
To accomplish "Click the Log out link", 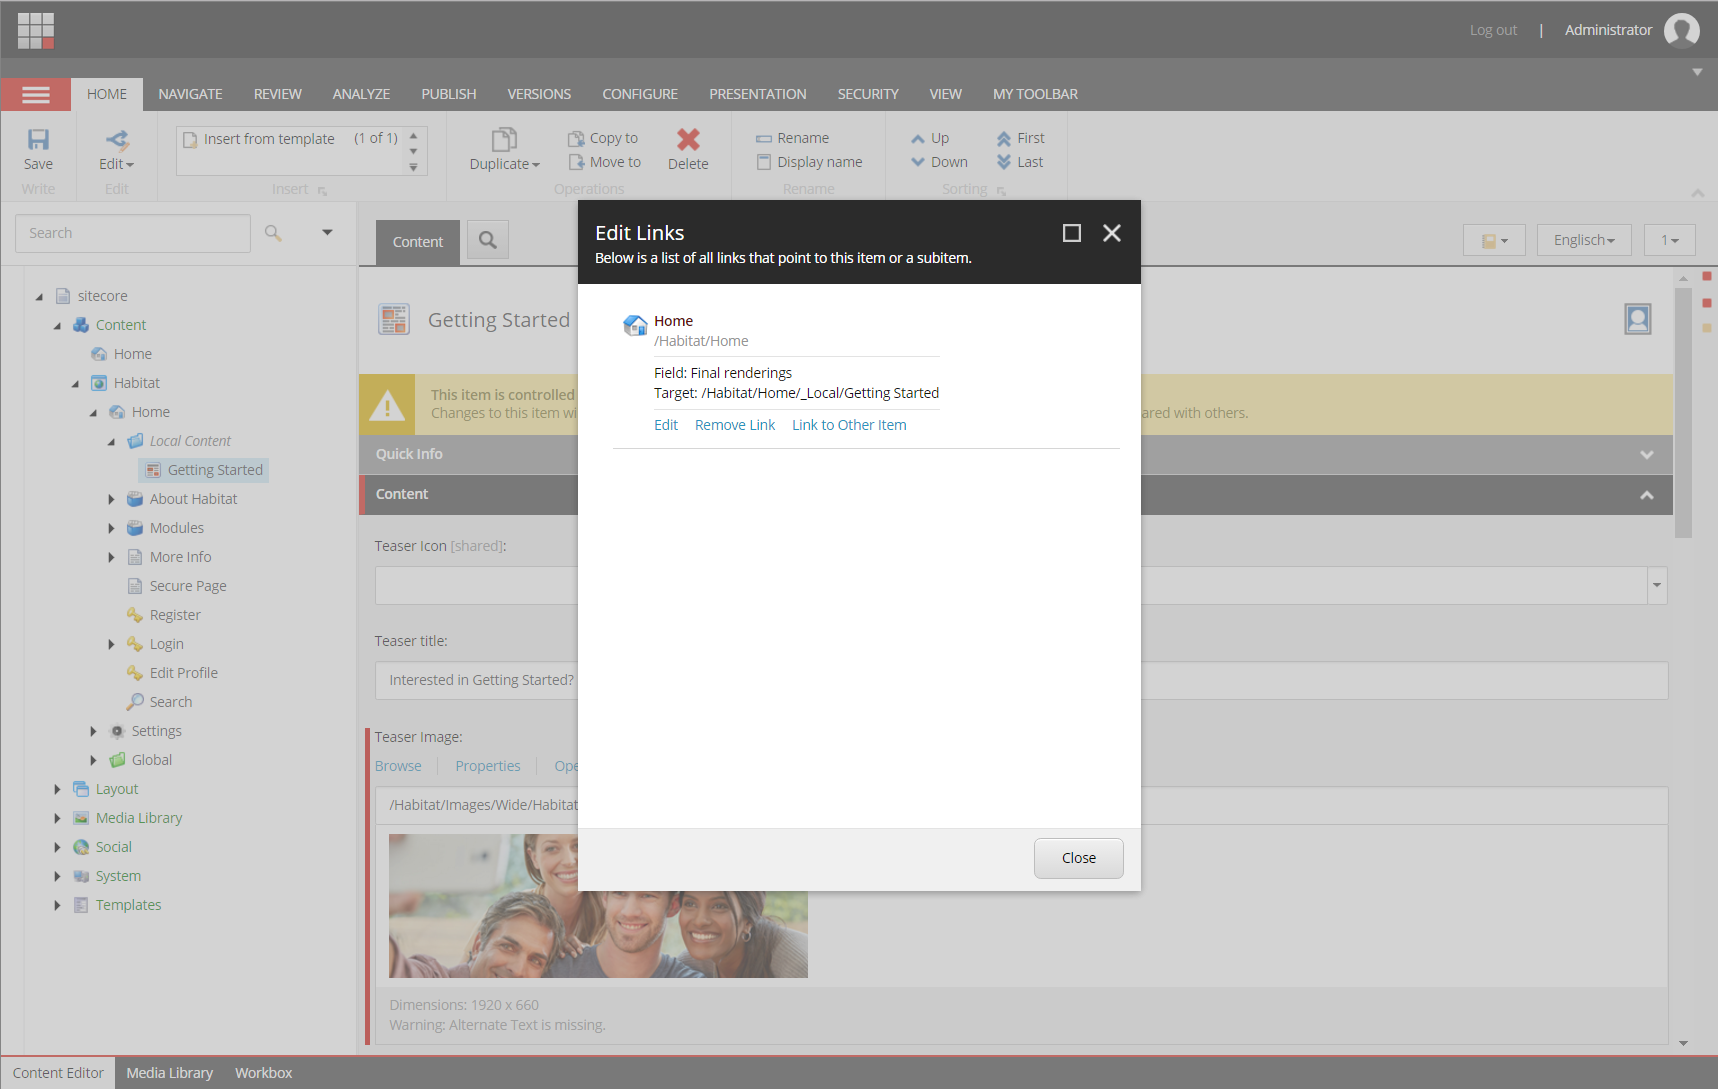I will coord(1493,30).
